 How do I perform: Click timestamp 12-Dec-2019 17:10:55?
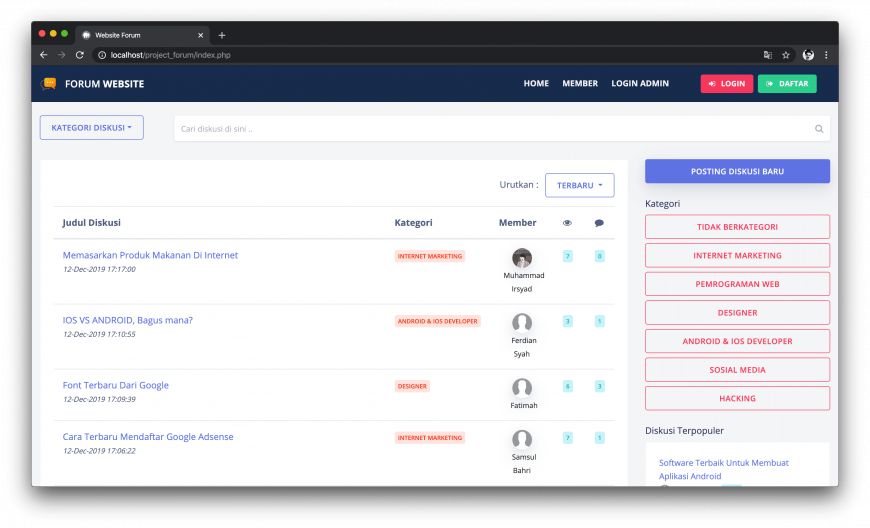point(99,334)
